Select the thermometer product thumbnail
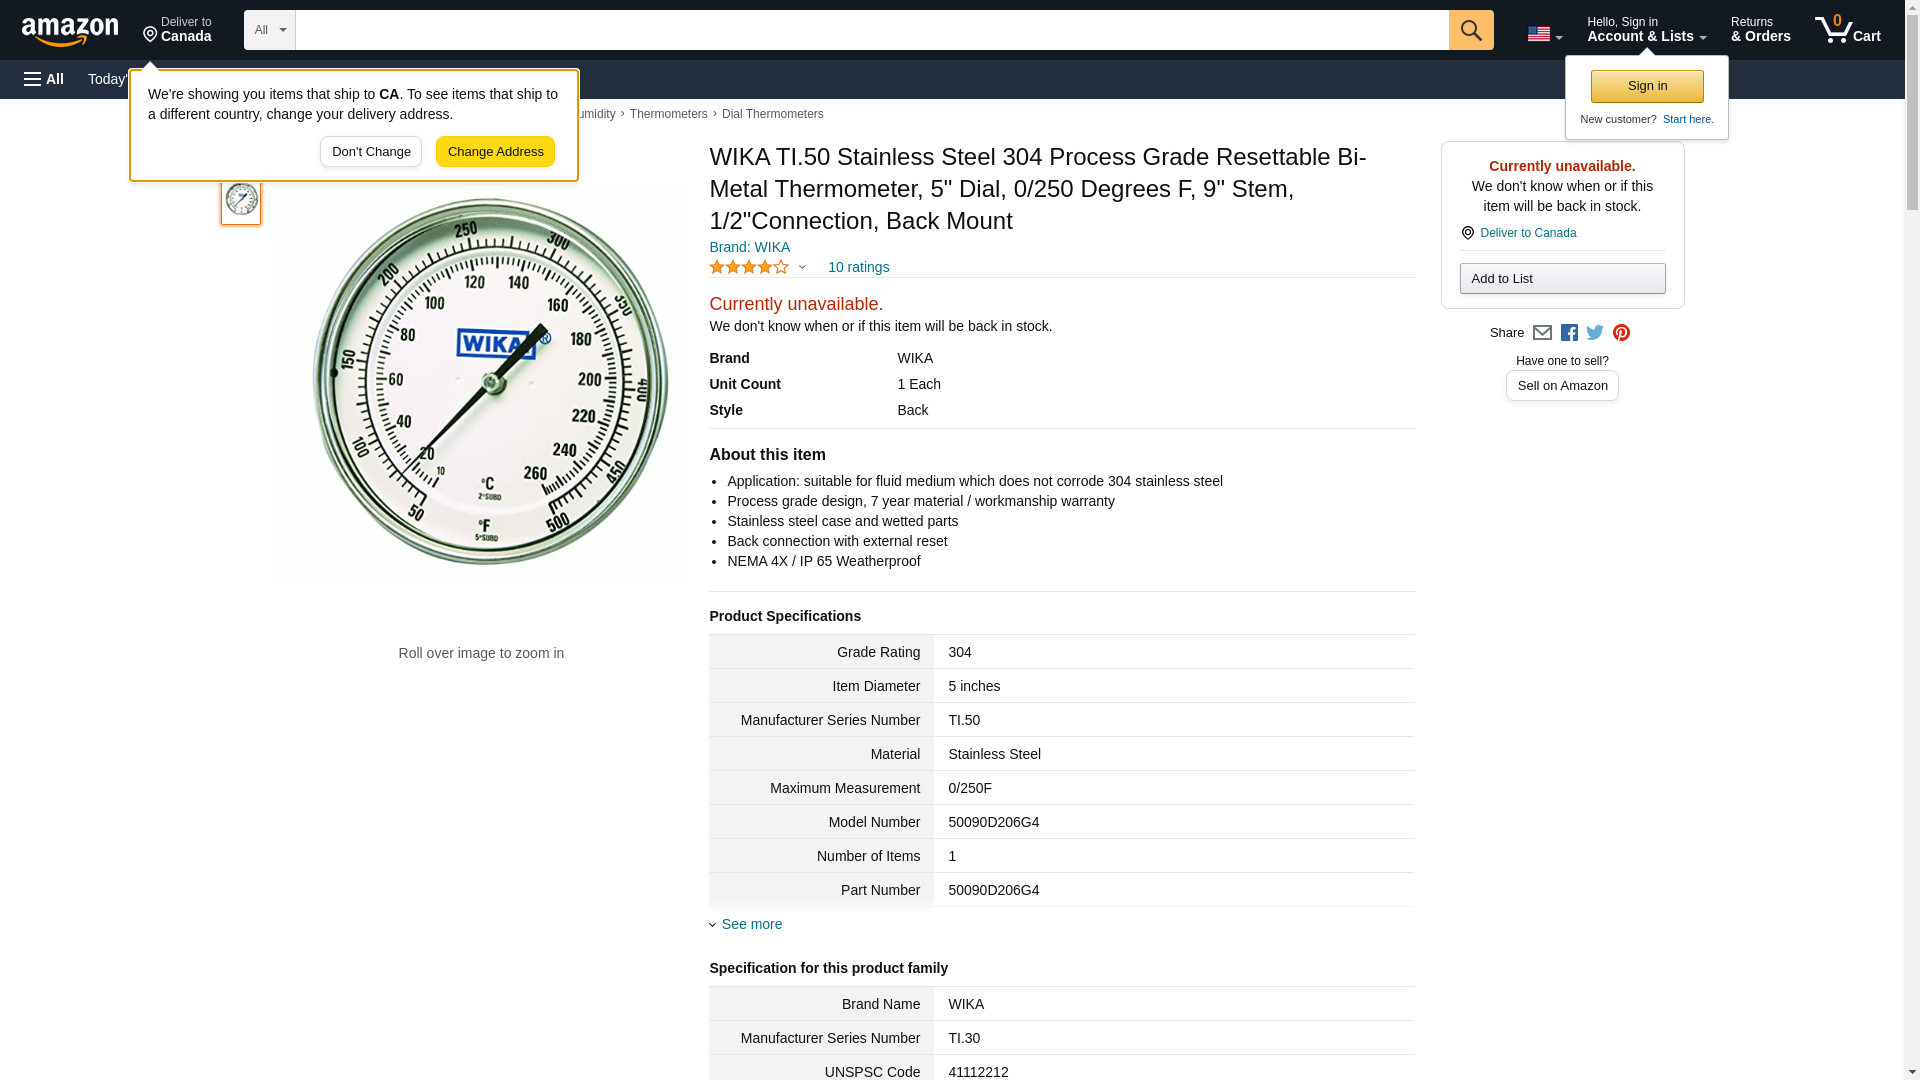Screen dimensions: 1920x1080 (x=241, y=200)
